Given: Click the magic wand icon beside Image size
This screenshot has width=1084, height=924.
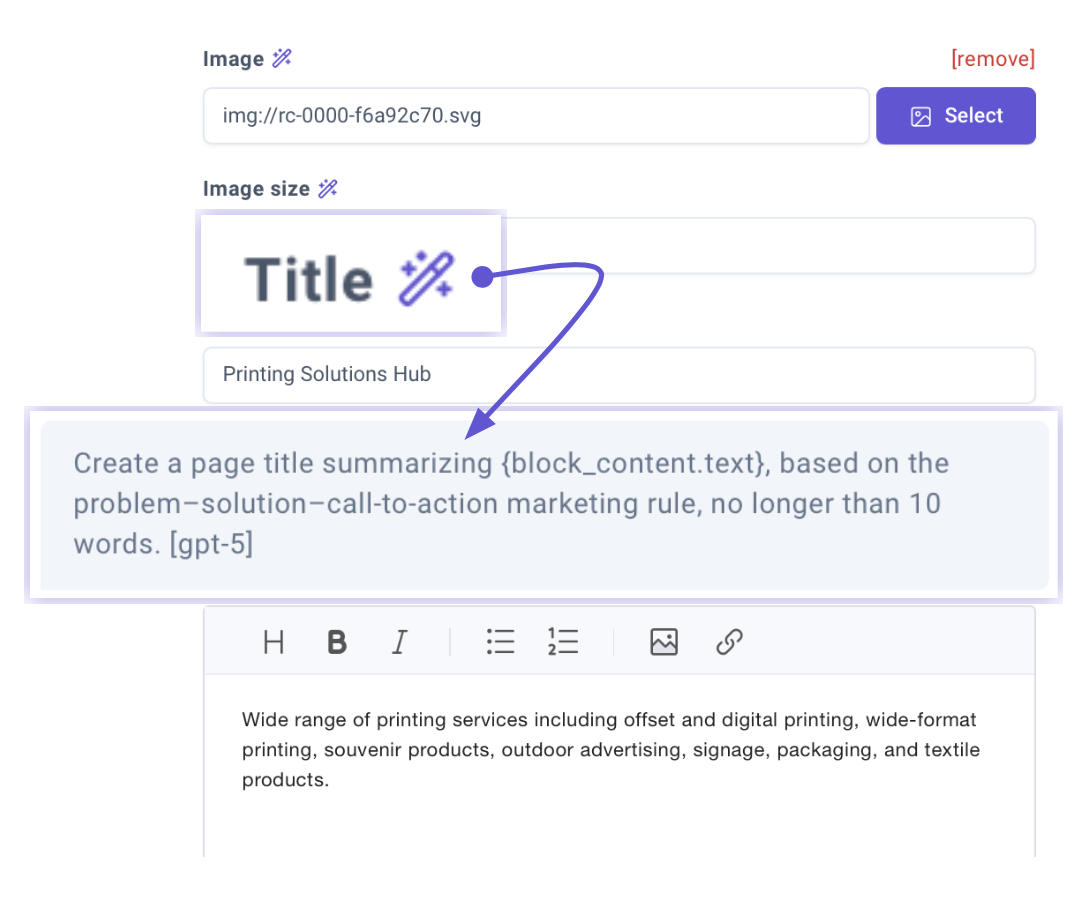Looking at the screenshot, I should (328, 189).
